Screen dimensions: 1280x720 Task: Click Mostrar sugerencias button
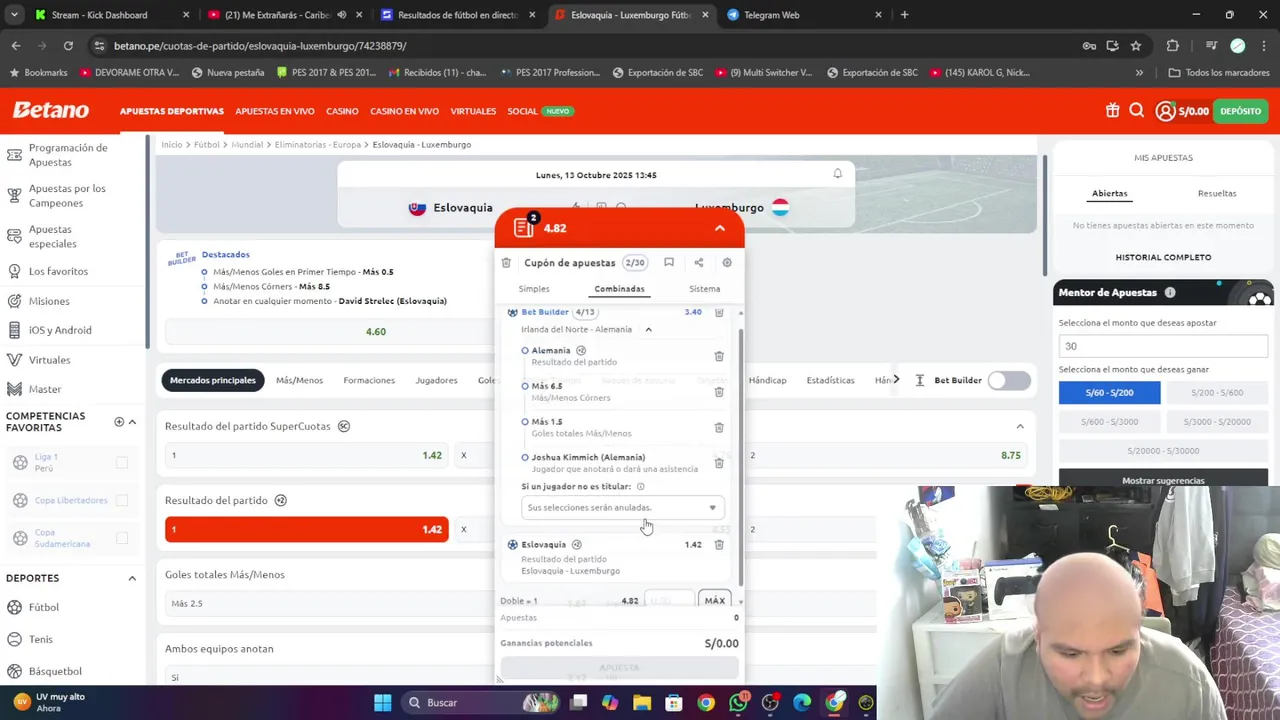click(1163, 480)
